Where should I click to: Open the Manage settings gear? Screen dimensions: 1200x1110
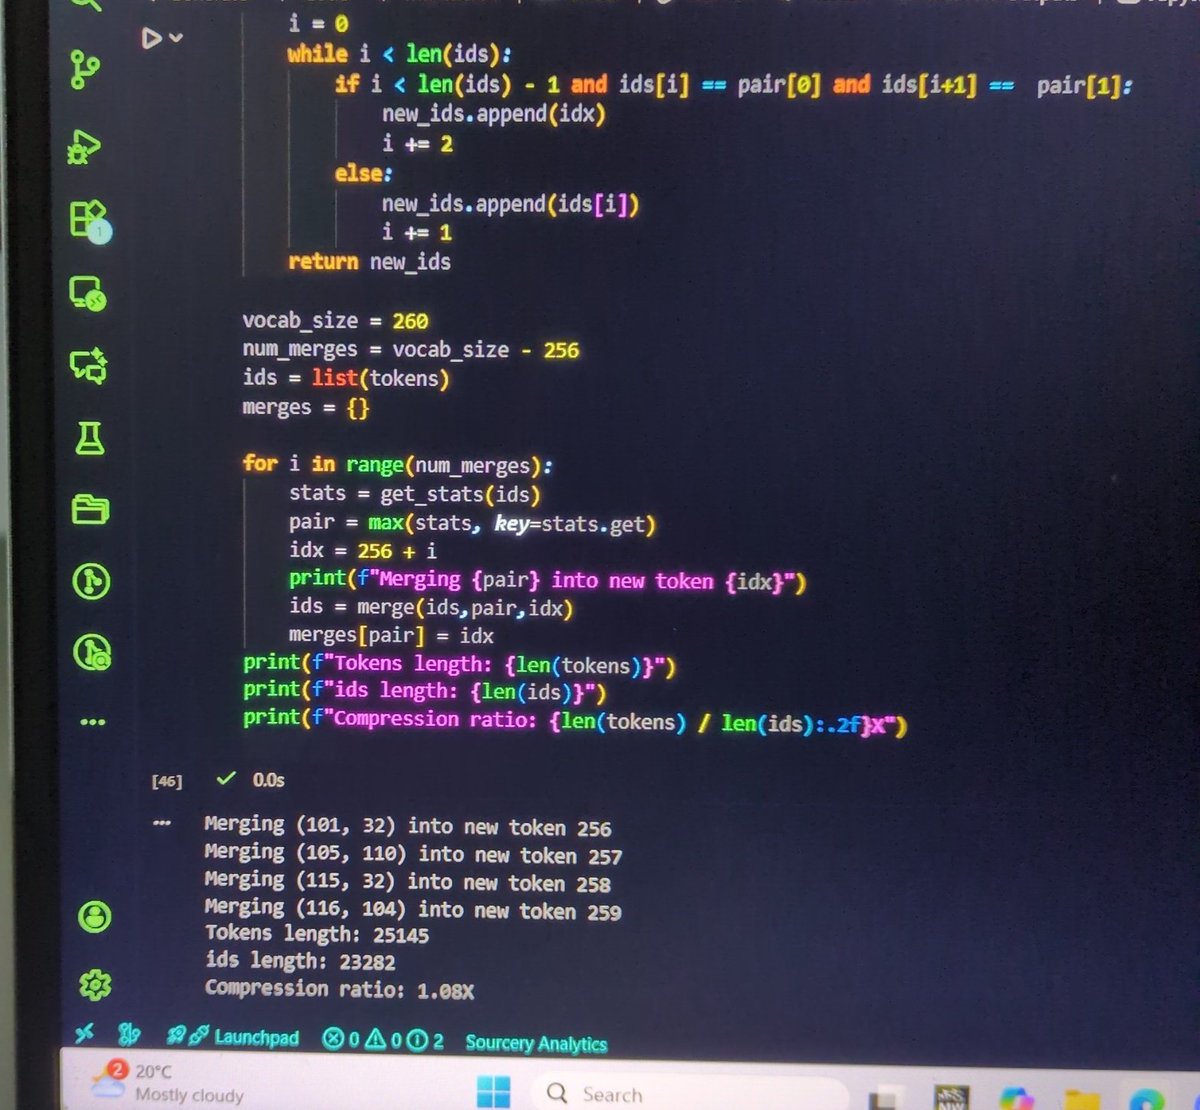pos(95,985)
